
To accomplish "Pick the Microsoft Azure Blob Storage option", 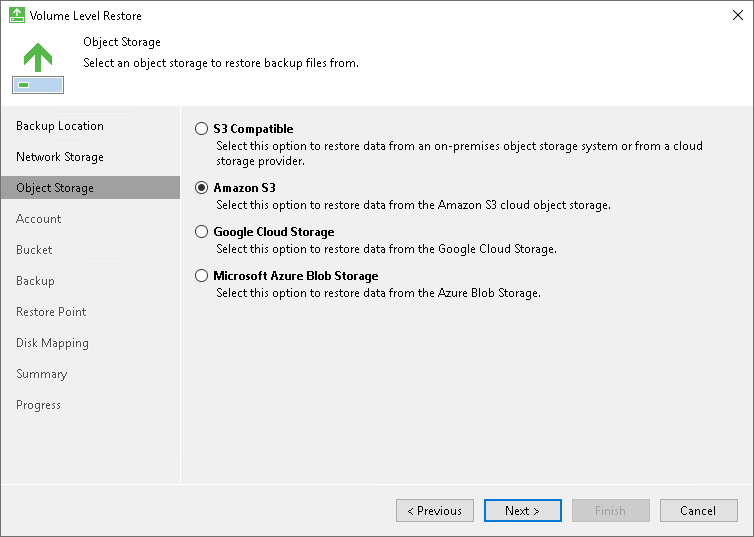I will 201,275.
